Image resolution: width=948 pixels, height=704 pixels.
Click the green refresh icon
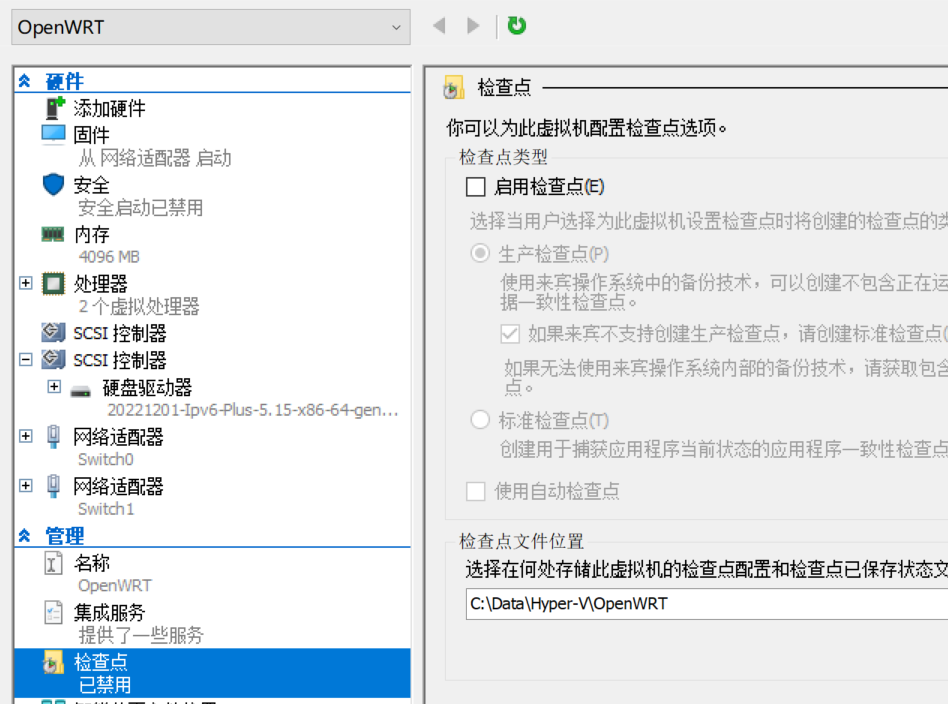coord(517,25)
